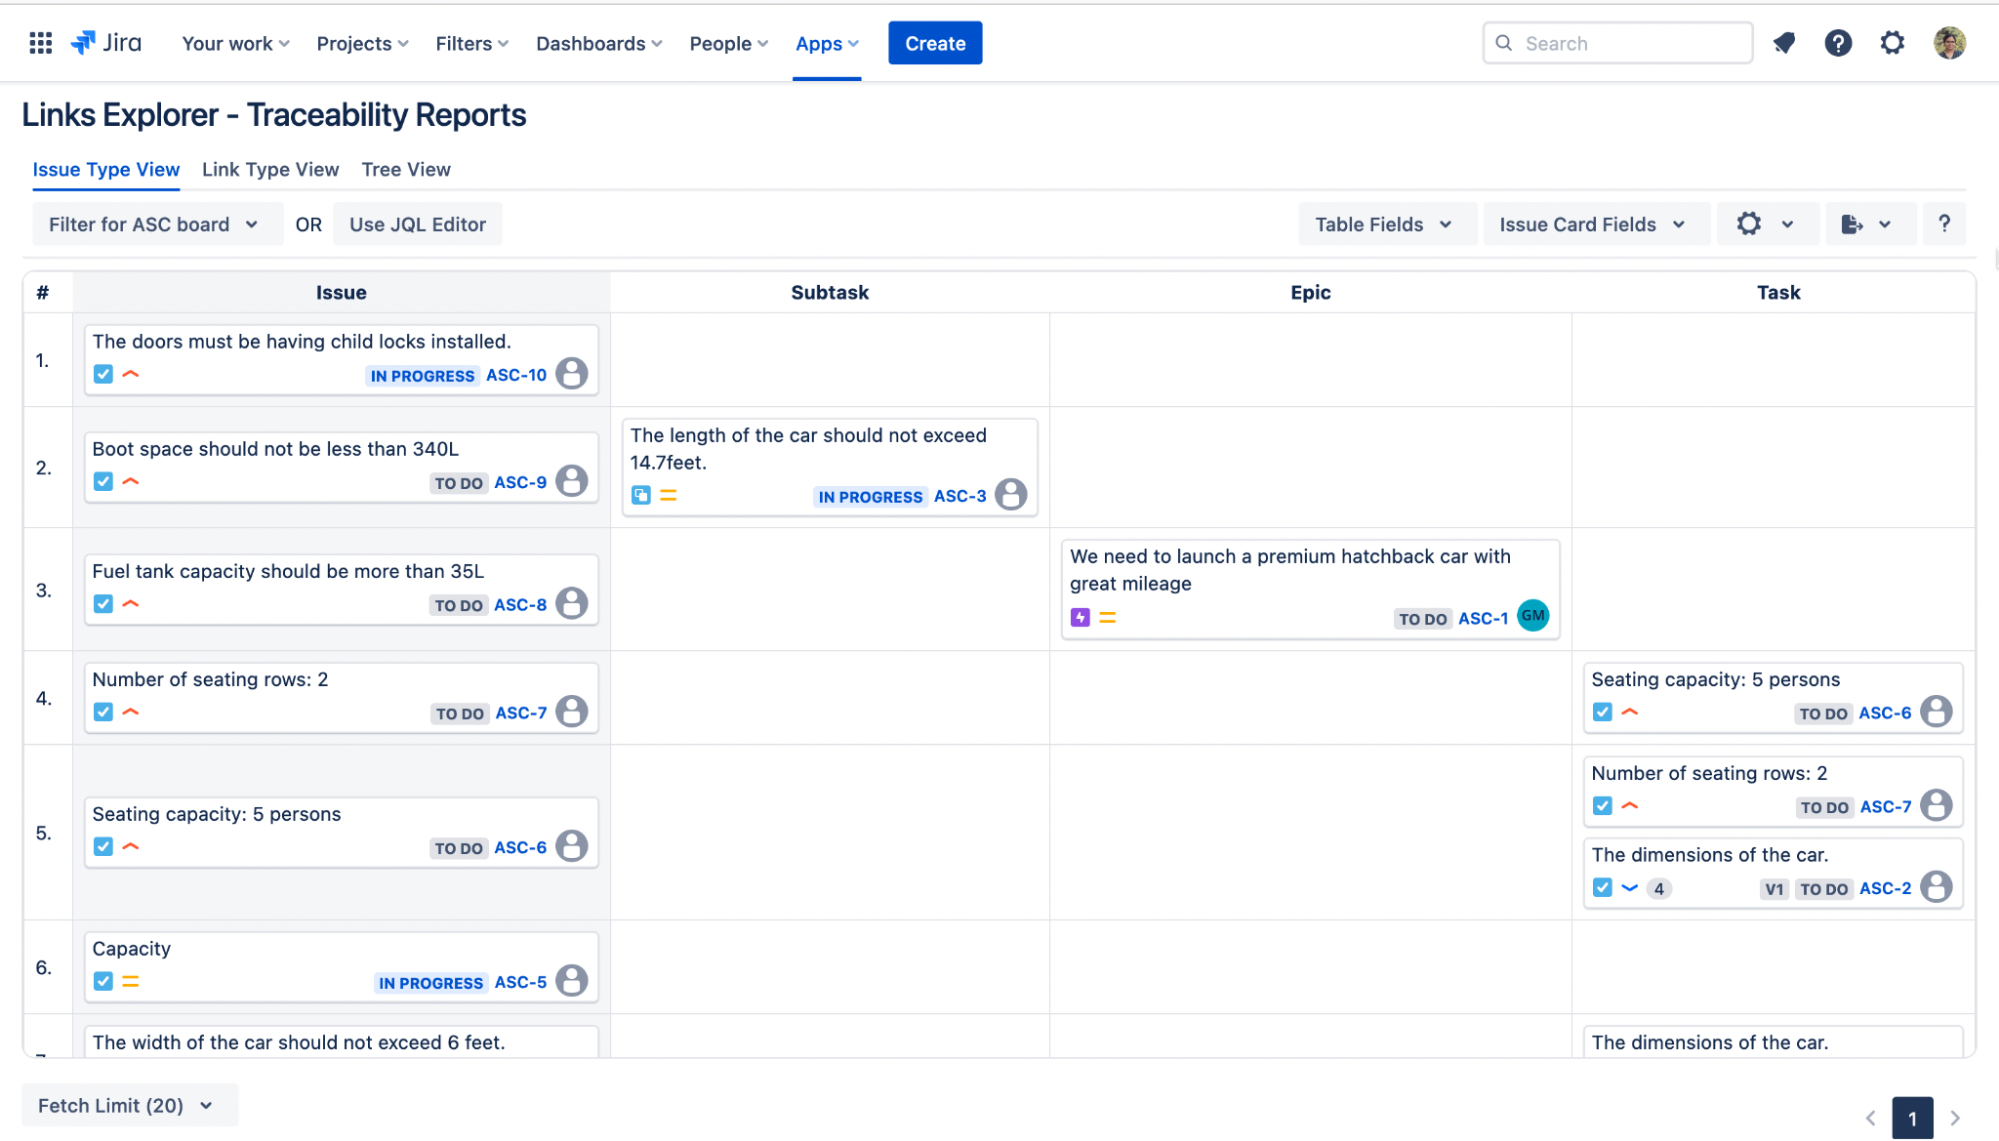Click the user profile avatar
Screen dimensions: 1999x1141
1949,43
